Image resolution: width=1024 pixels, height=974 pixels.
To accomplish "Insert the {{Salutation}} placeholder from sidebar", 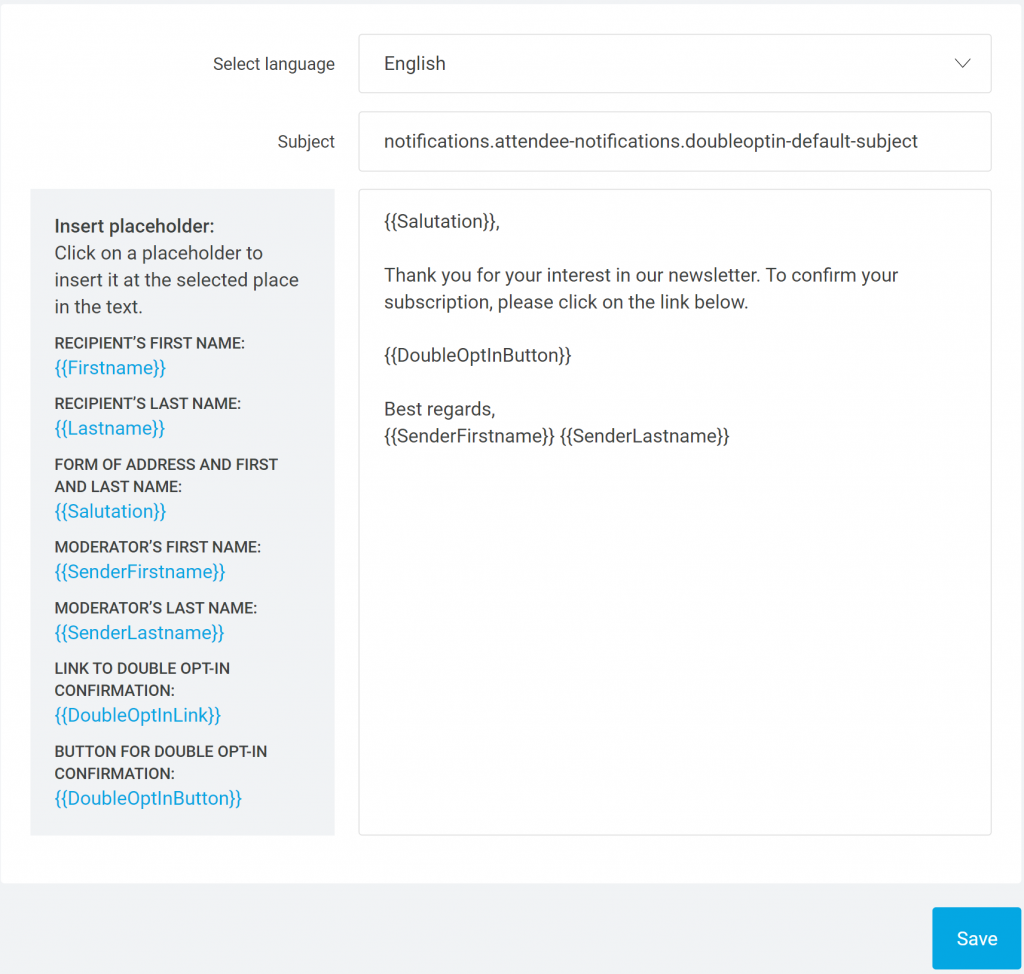I will (110, 511).
